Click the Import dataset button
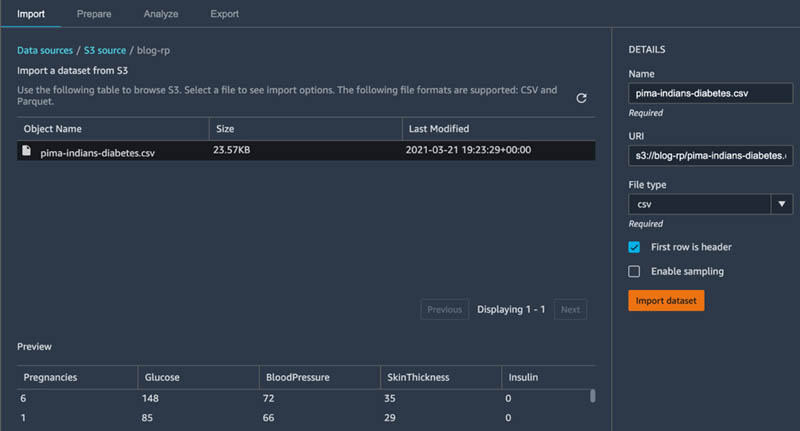The image size is (800, 431). (666, 300)
